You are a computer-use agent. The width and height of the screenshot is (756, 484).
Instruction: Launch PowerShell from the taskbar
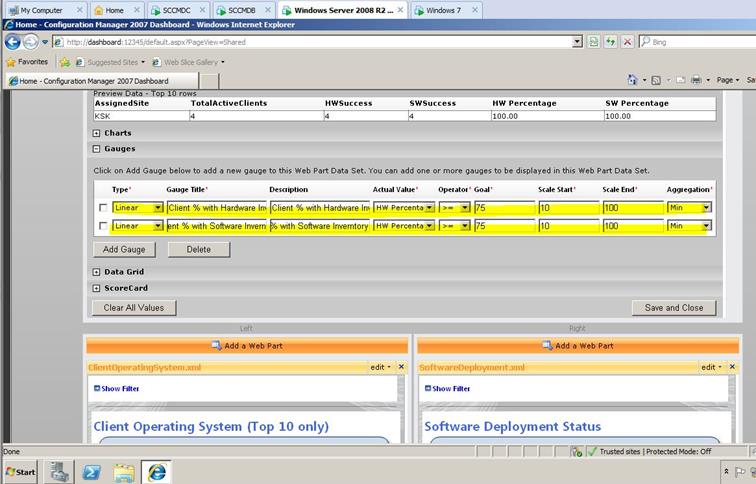click(90, 471)
